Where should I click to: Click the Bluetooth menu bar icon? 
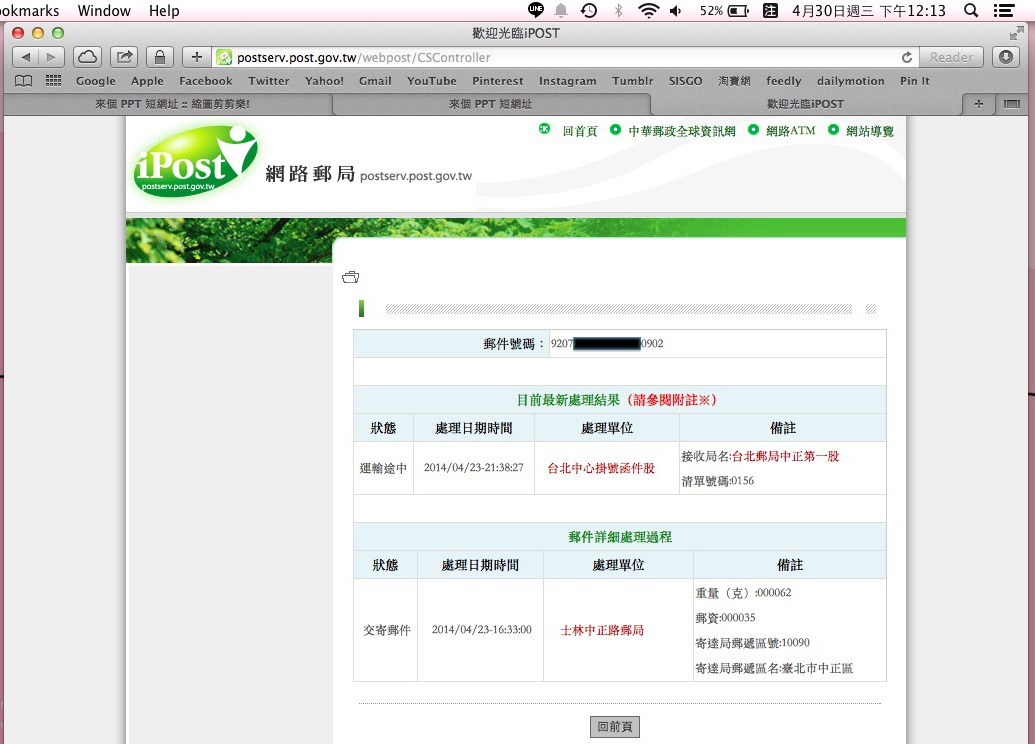pos(618,11)
